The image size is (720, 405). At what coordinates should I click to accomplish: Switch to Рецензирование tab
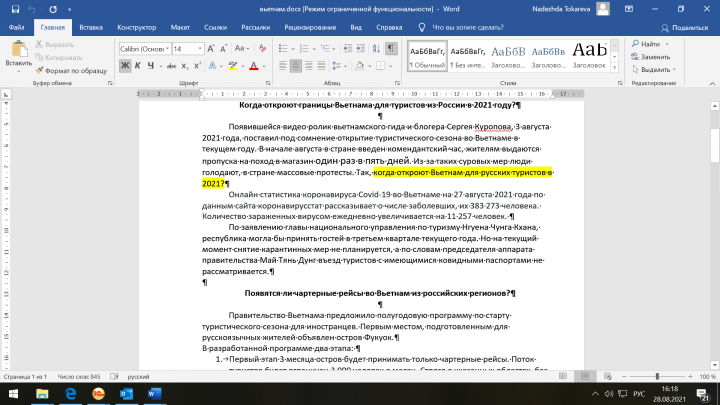pos(310,28)
